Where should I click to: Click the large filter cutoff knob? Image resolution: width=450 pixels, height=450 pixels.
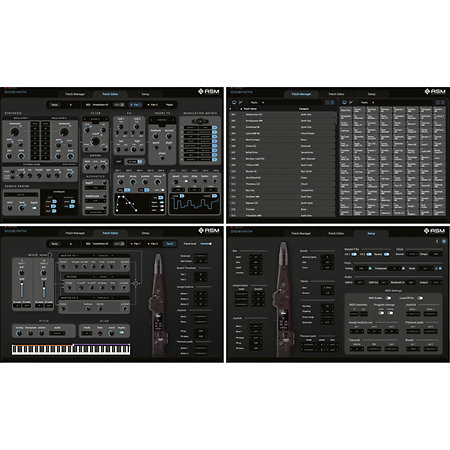click(x=96, y=141)
